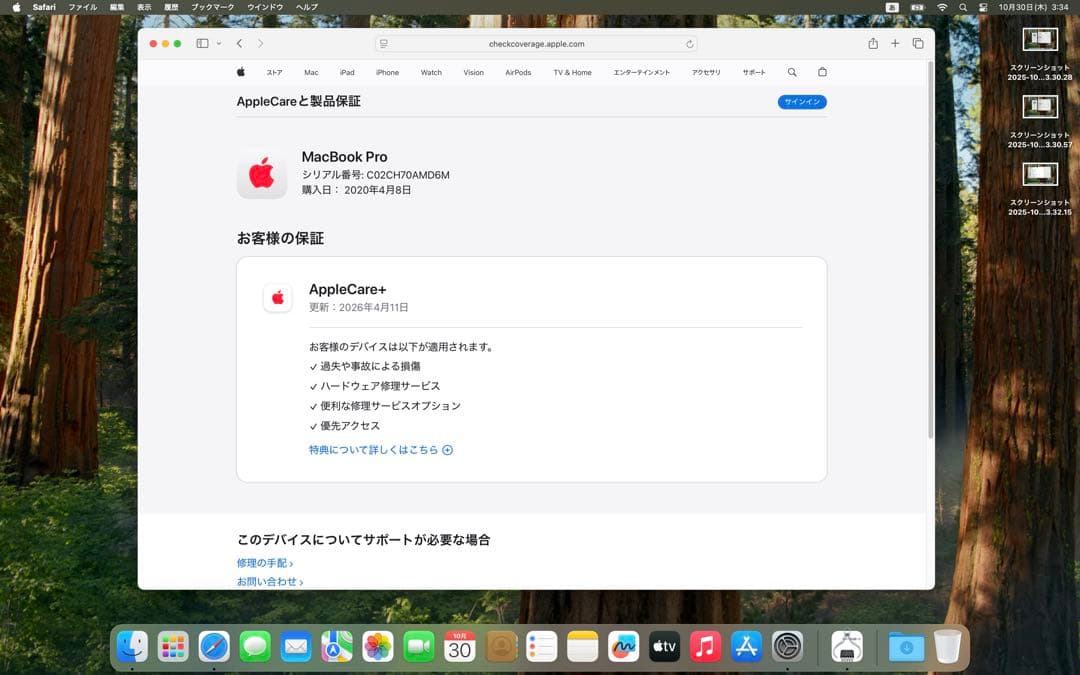Open Finder from the Dock
The width and height of the screenshot is (1080, 675).
click(131, 646)
